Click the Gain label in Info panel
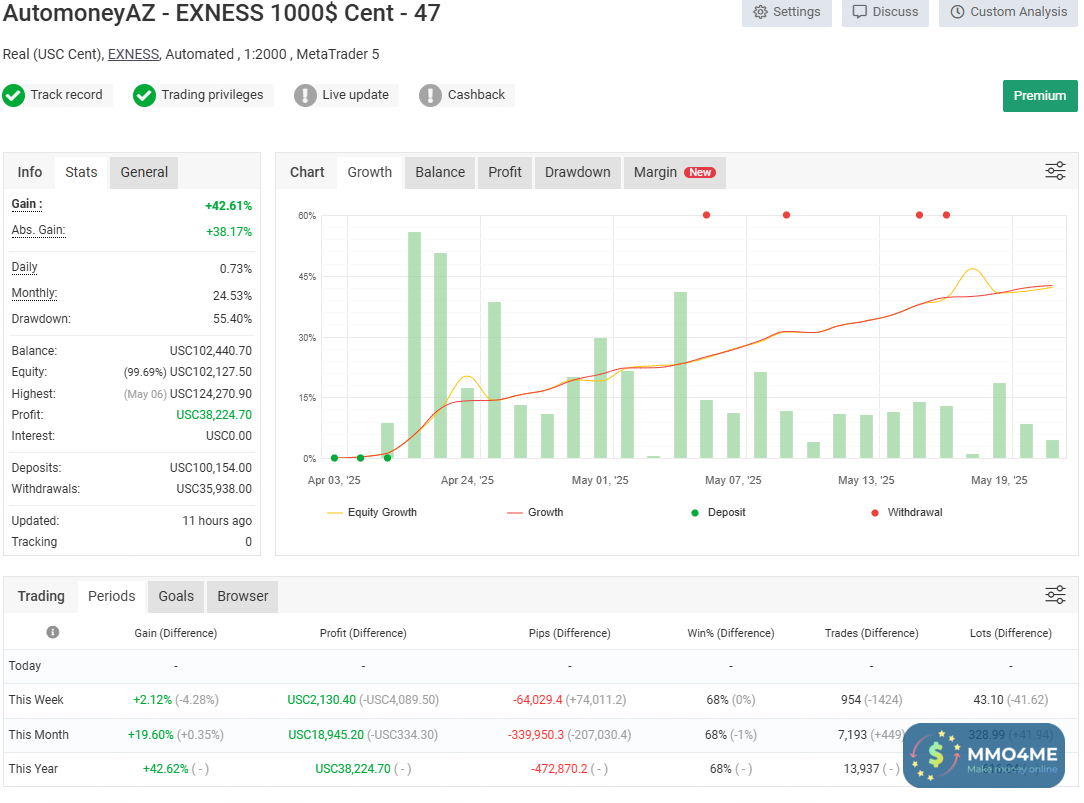 click(x=27, y=204)
